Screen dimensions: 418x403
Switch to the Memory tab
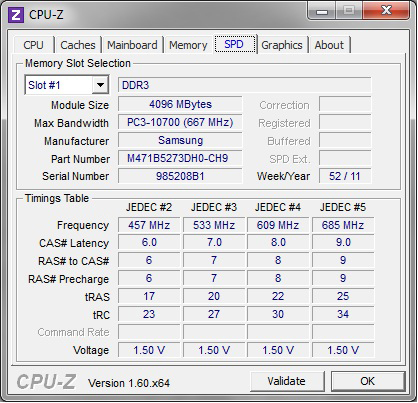188,45
